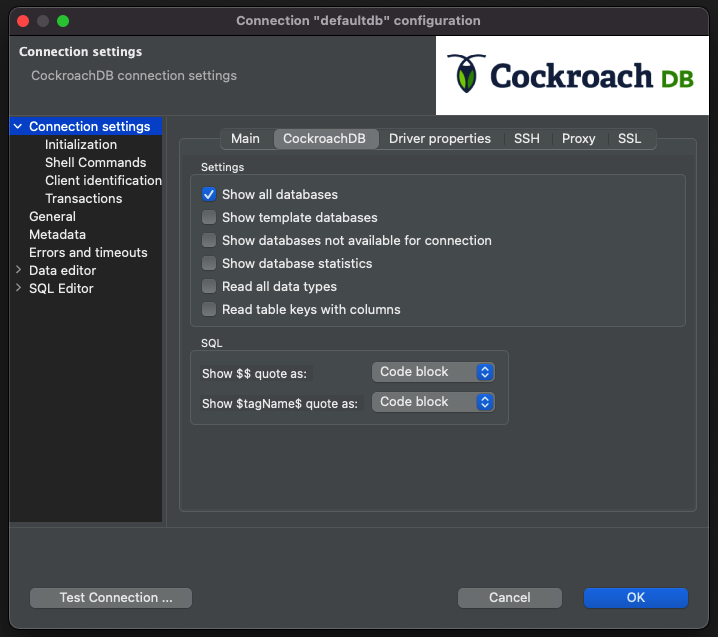Switch to the Proxy tab

(578, 139)
